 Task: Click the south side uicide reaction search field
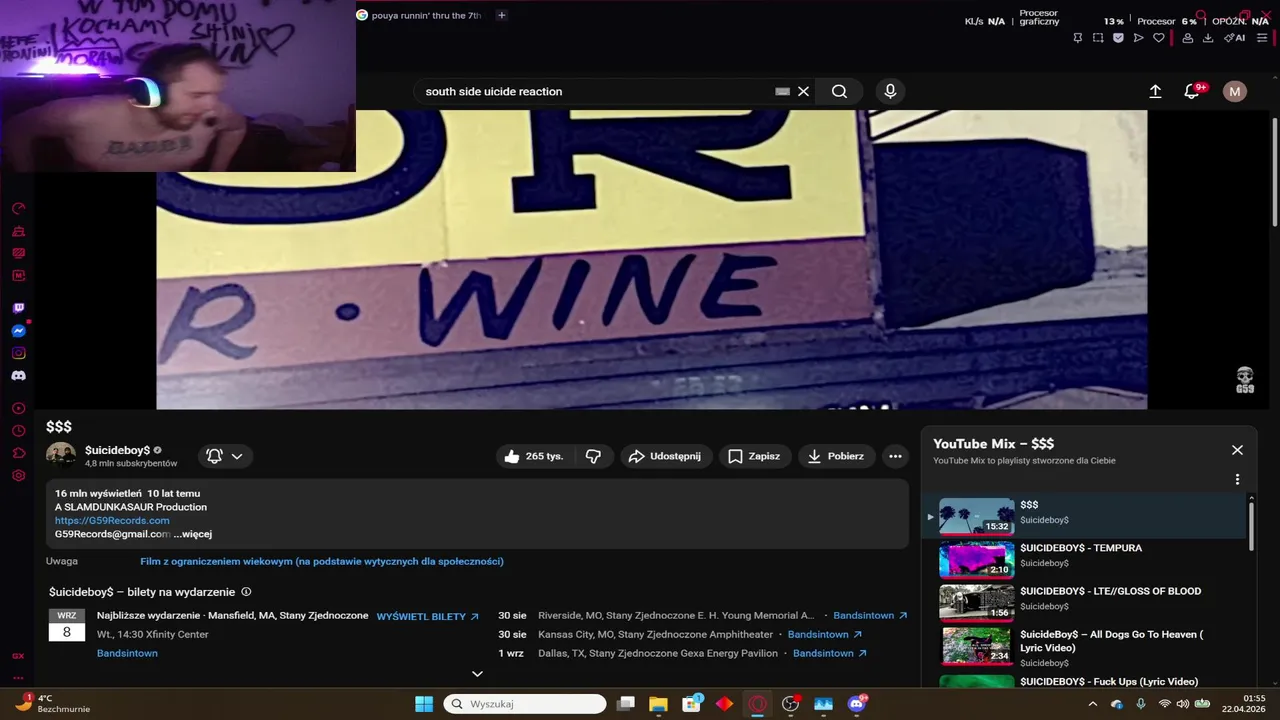pos(594,91)
